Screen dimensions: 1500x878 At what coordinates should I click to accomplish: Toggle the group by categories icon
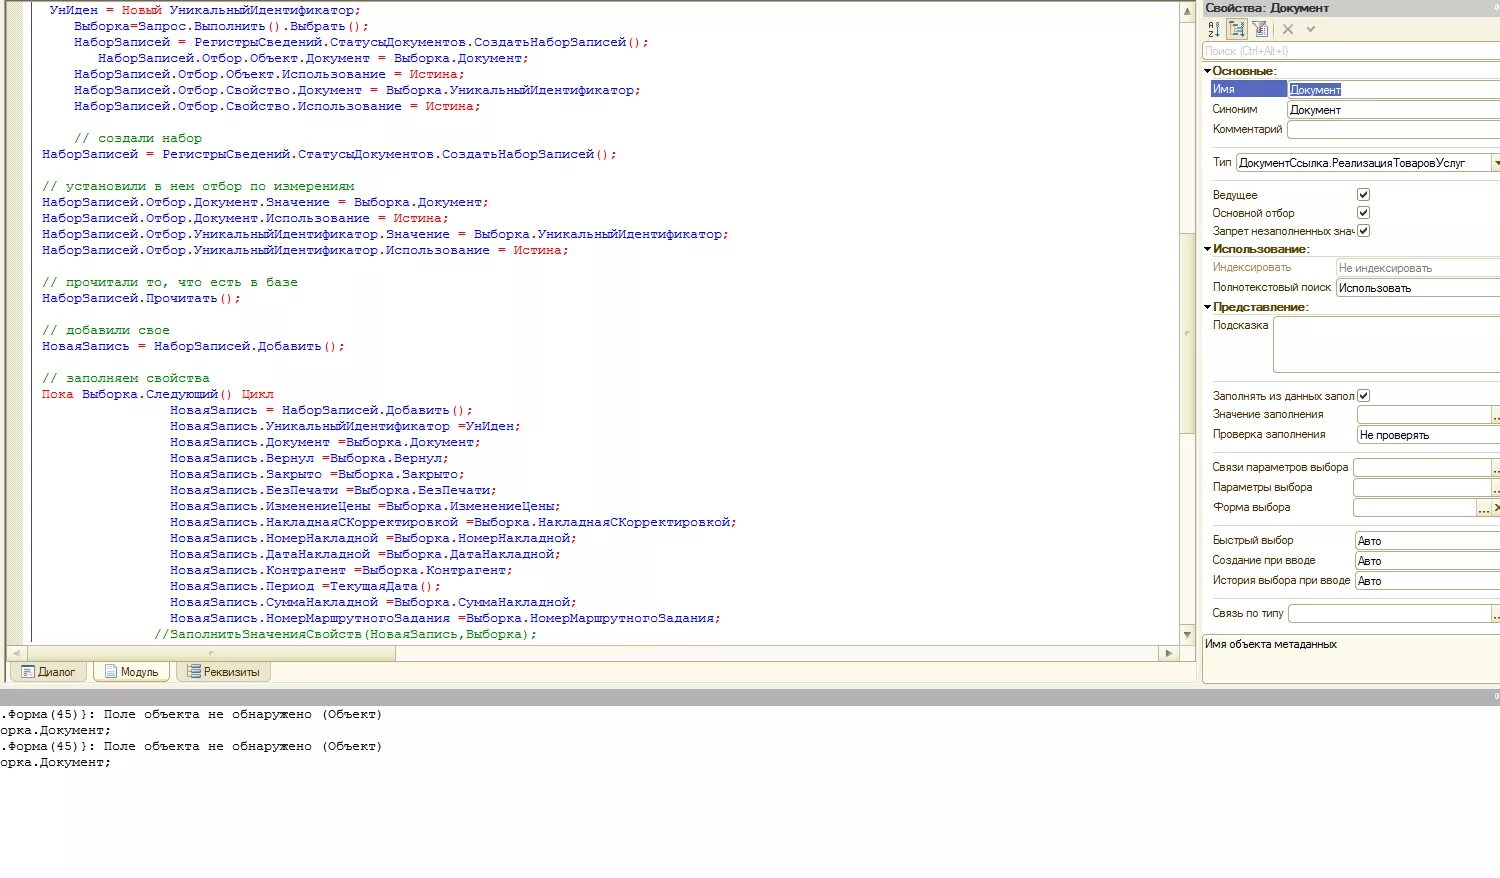pos(1237,29)
